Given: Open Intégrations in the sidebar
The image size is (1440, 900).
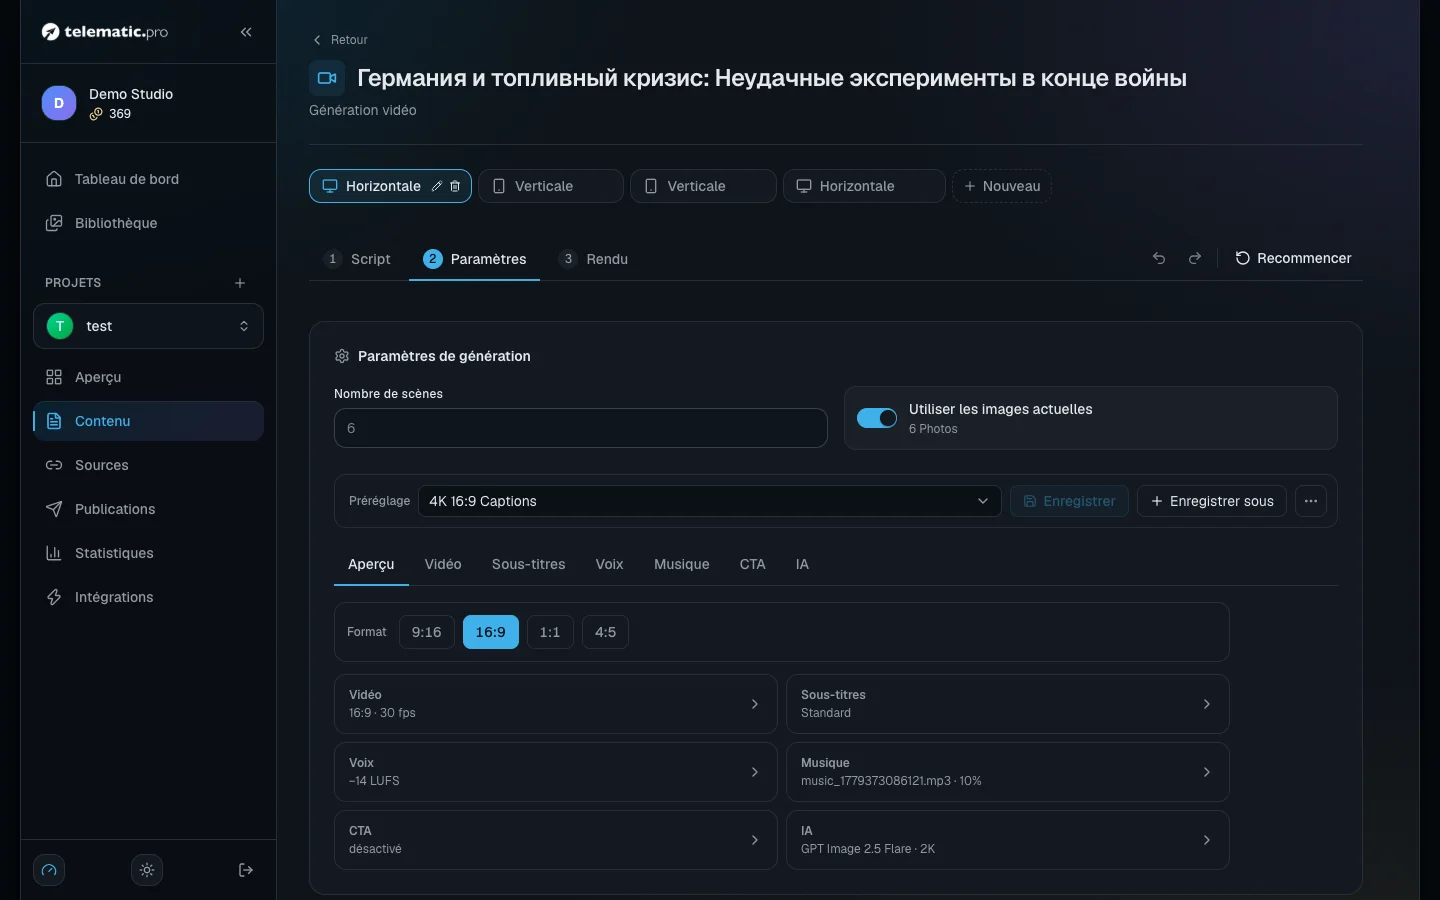Looking at the screenshot, I should point(148,597).
